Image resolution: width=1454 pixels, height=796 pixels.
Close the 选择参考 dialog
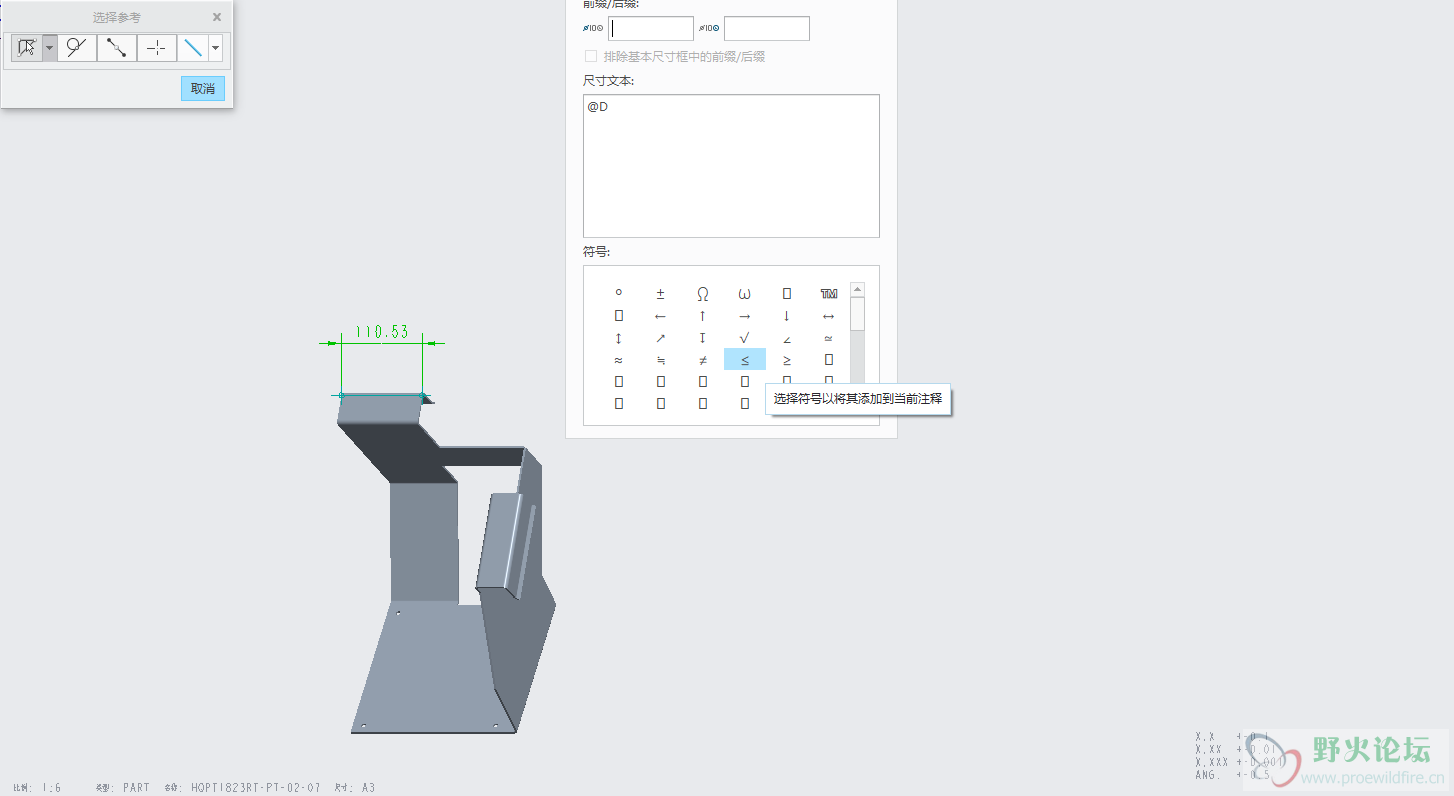pyautogui.click(x=217, y=17)
